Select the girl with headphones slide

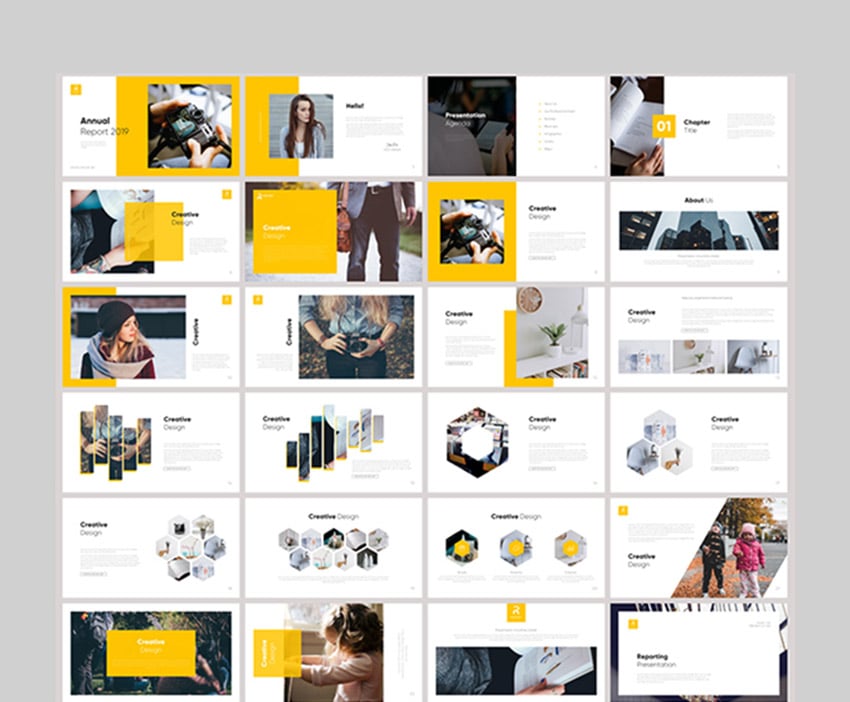(x=333, y=651)
